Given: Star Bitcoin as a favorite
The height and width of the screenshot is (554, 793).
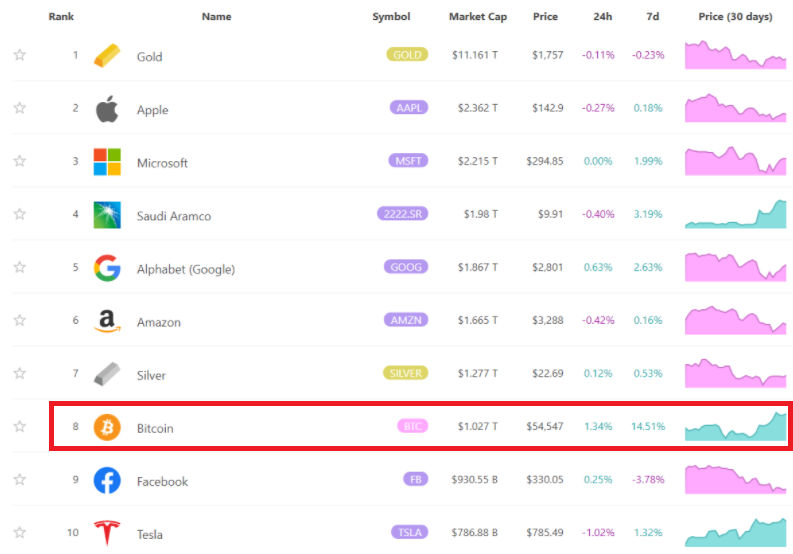Looking at the screenshot, I should (x=20, y=427).
